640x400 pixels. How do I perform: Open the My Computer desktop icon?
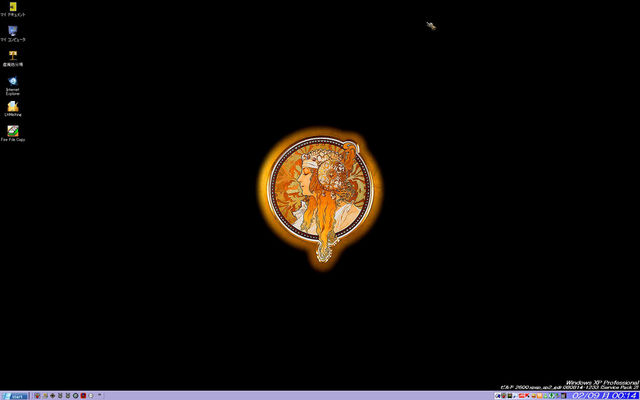(13, 33)
